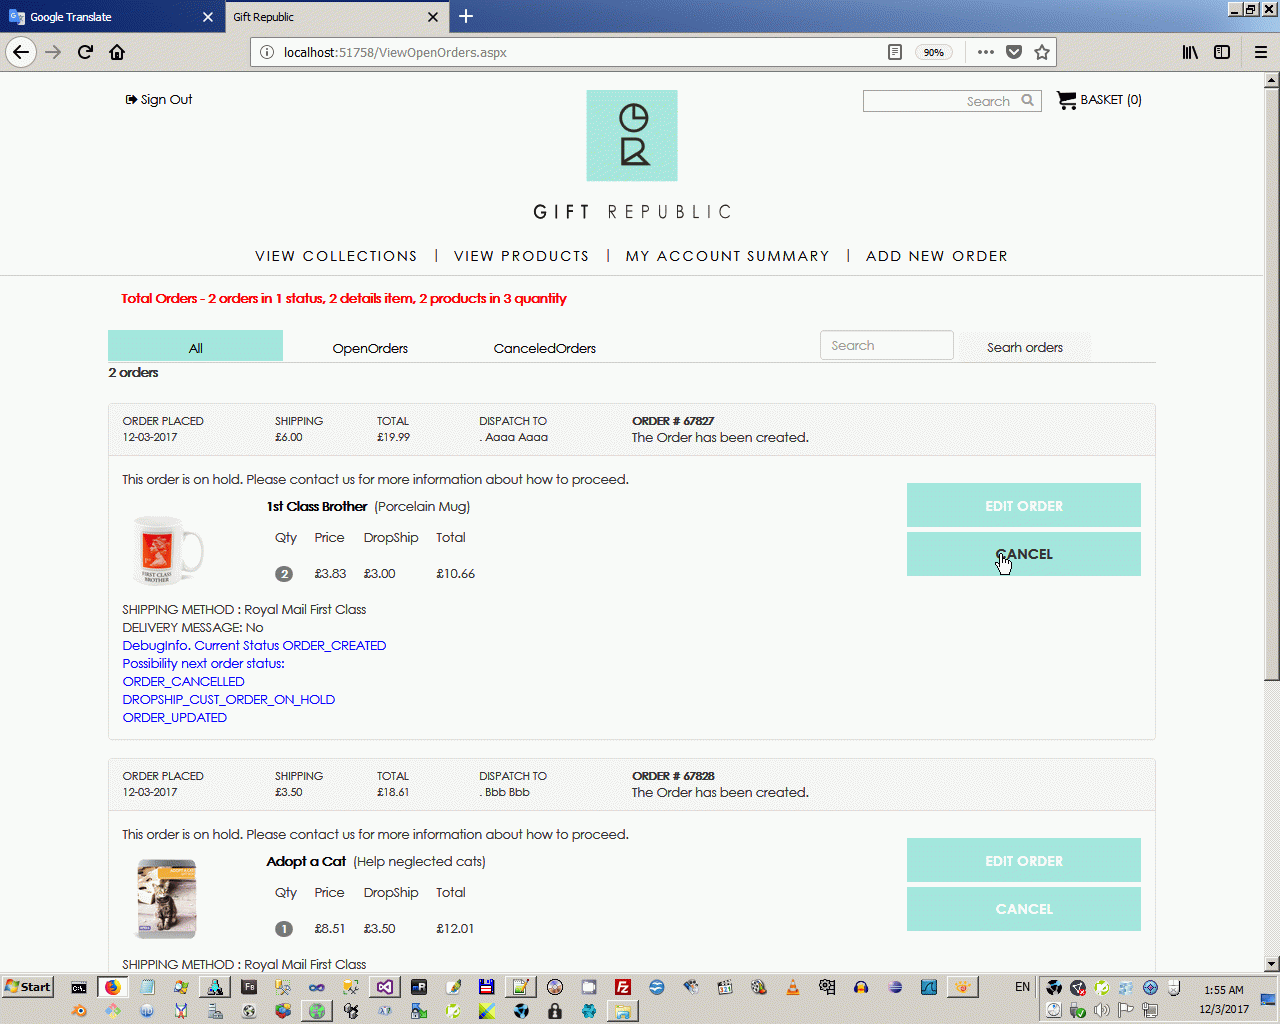Open Visual Studio from the taskbar
The width and height of the screenshot is (1280, 1024).
click(x=385, y=987)
